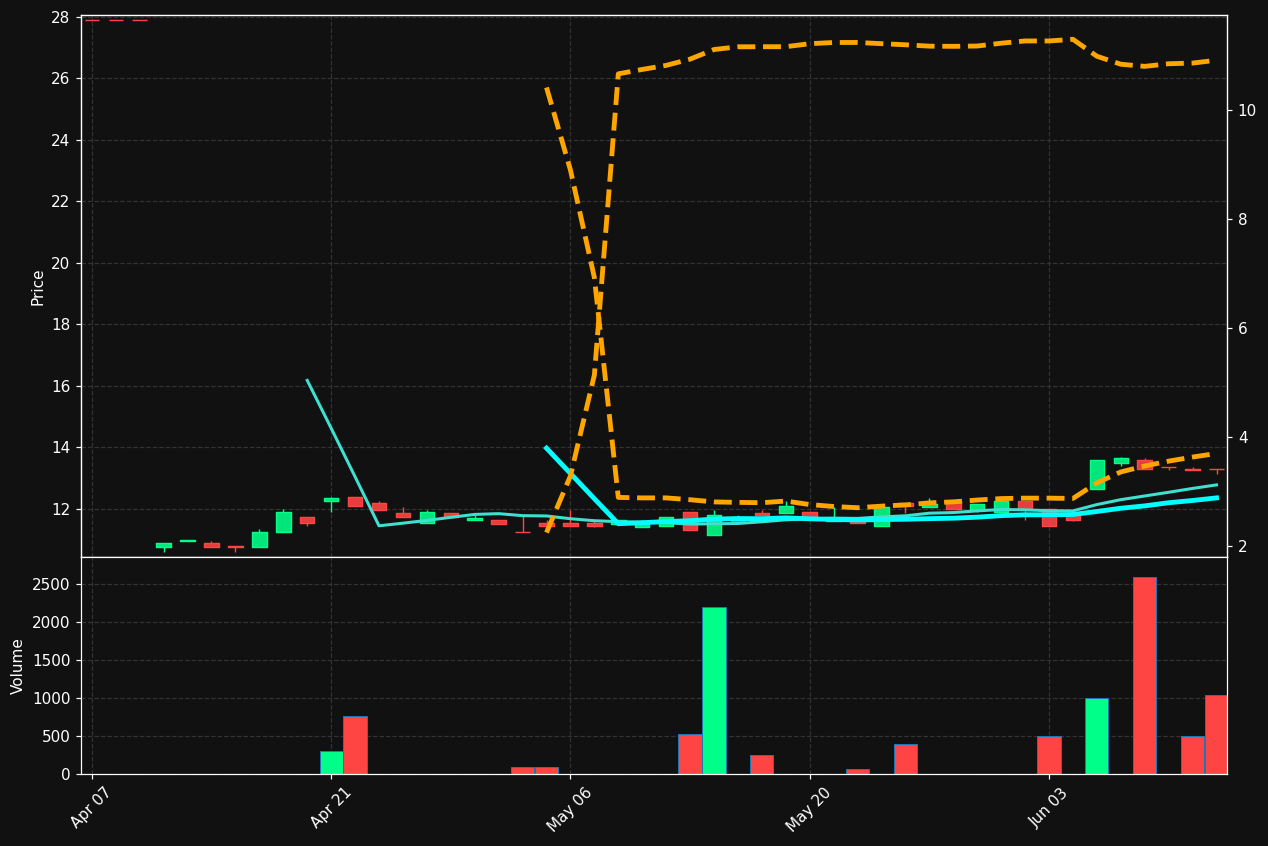
Task: Click the tallest green volume bar
Action: click(x=714, y=690)
